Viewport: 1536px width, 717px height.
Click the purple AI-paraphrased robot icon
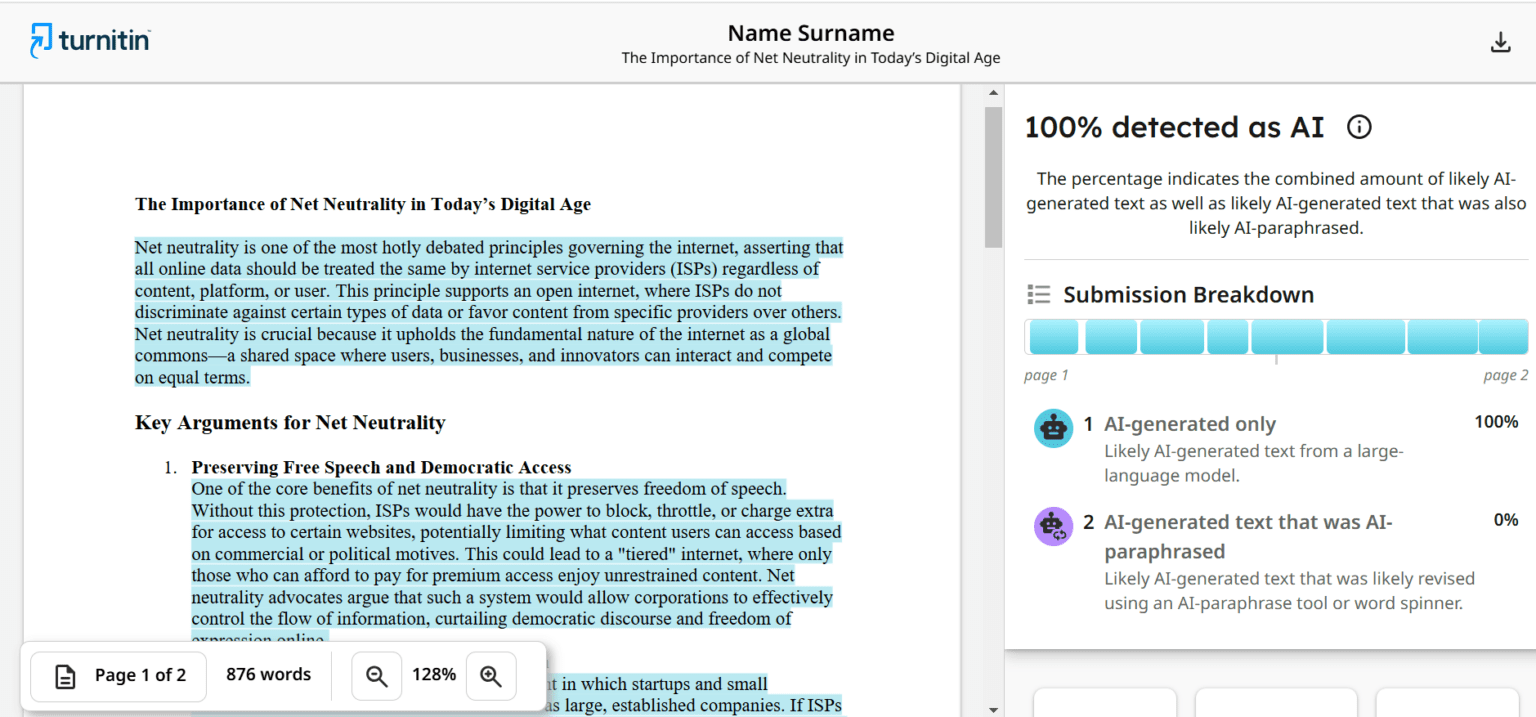point(1053,526)
